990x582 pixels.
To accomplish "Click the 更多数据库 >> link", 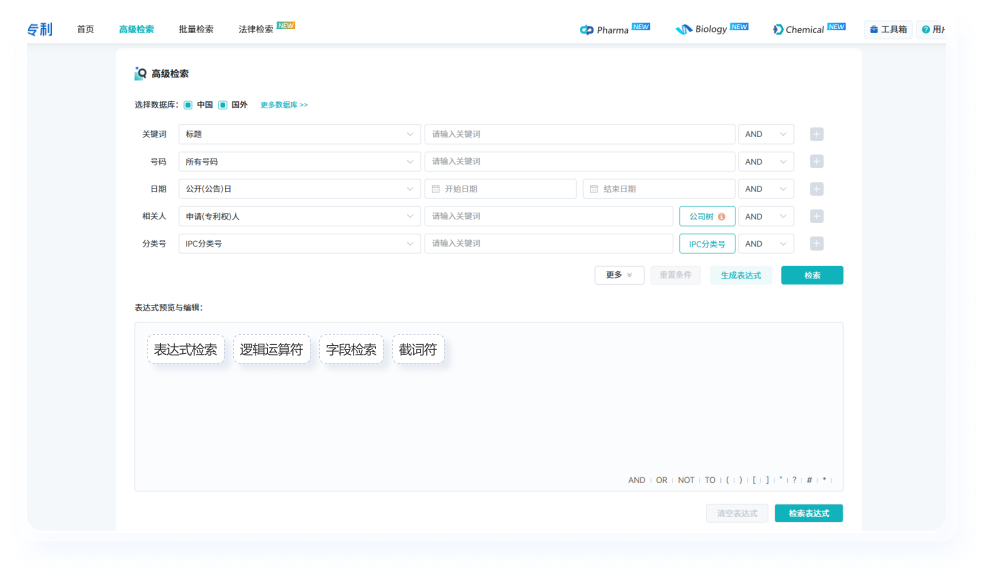I will pyautogui.click(x=284, y=105).
